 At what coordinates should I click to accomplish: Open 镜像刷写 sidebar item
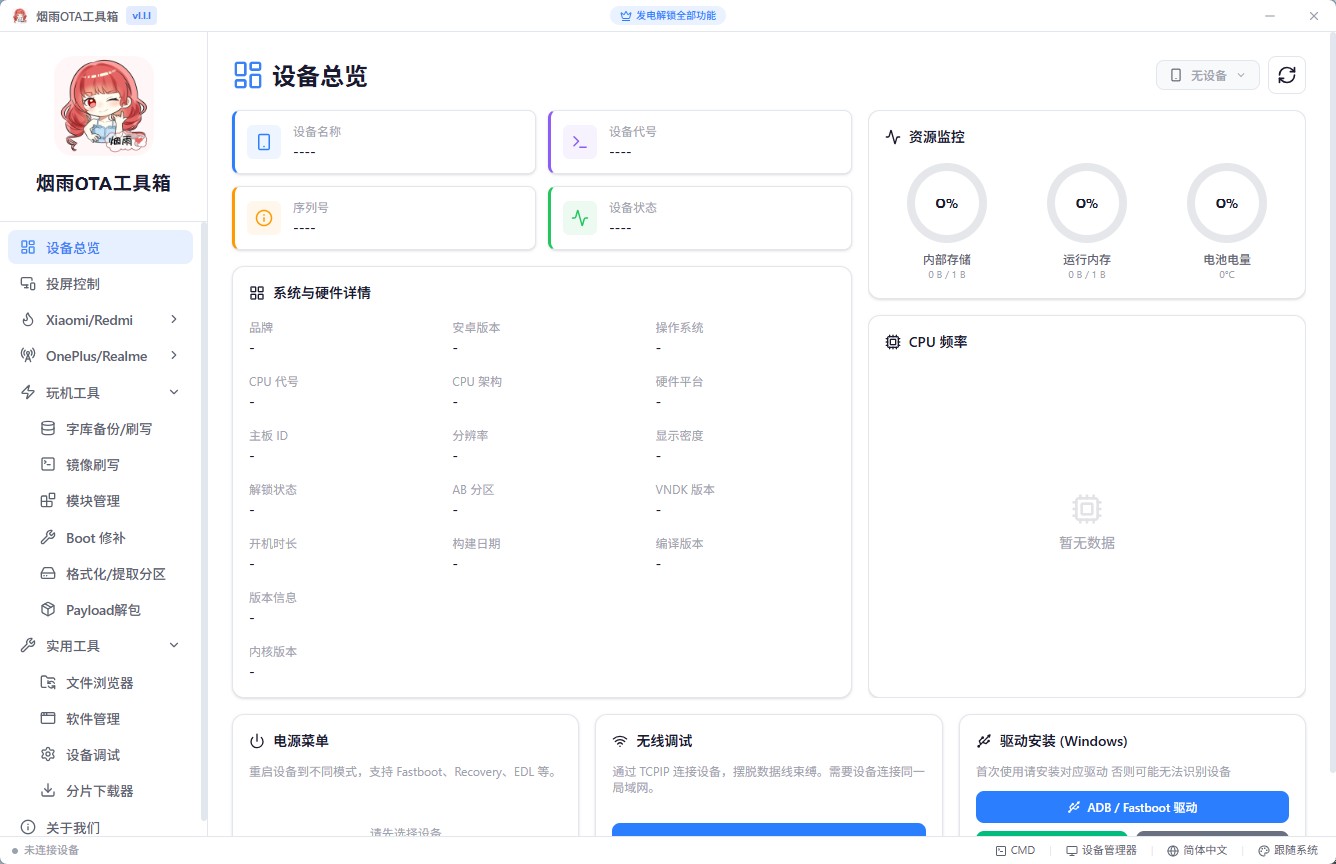coord(110,465)
